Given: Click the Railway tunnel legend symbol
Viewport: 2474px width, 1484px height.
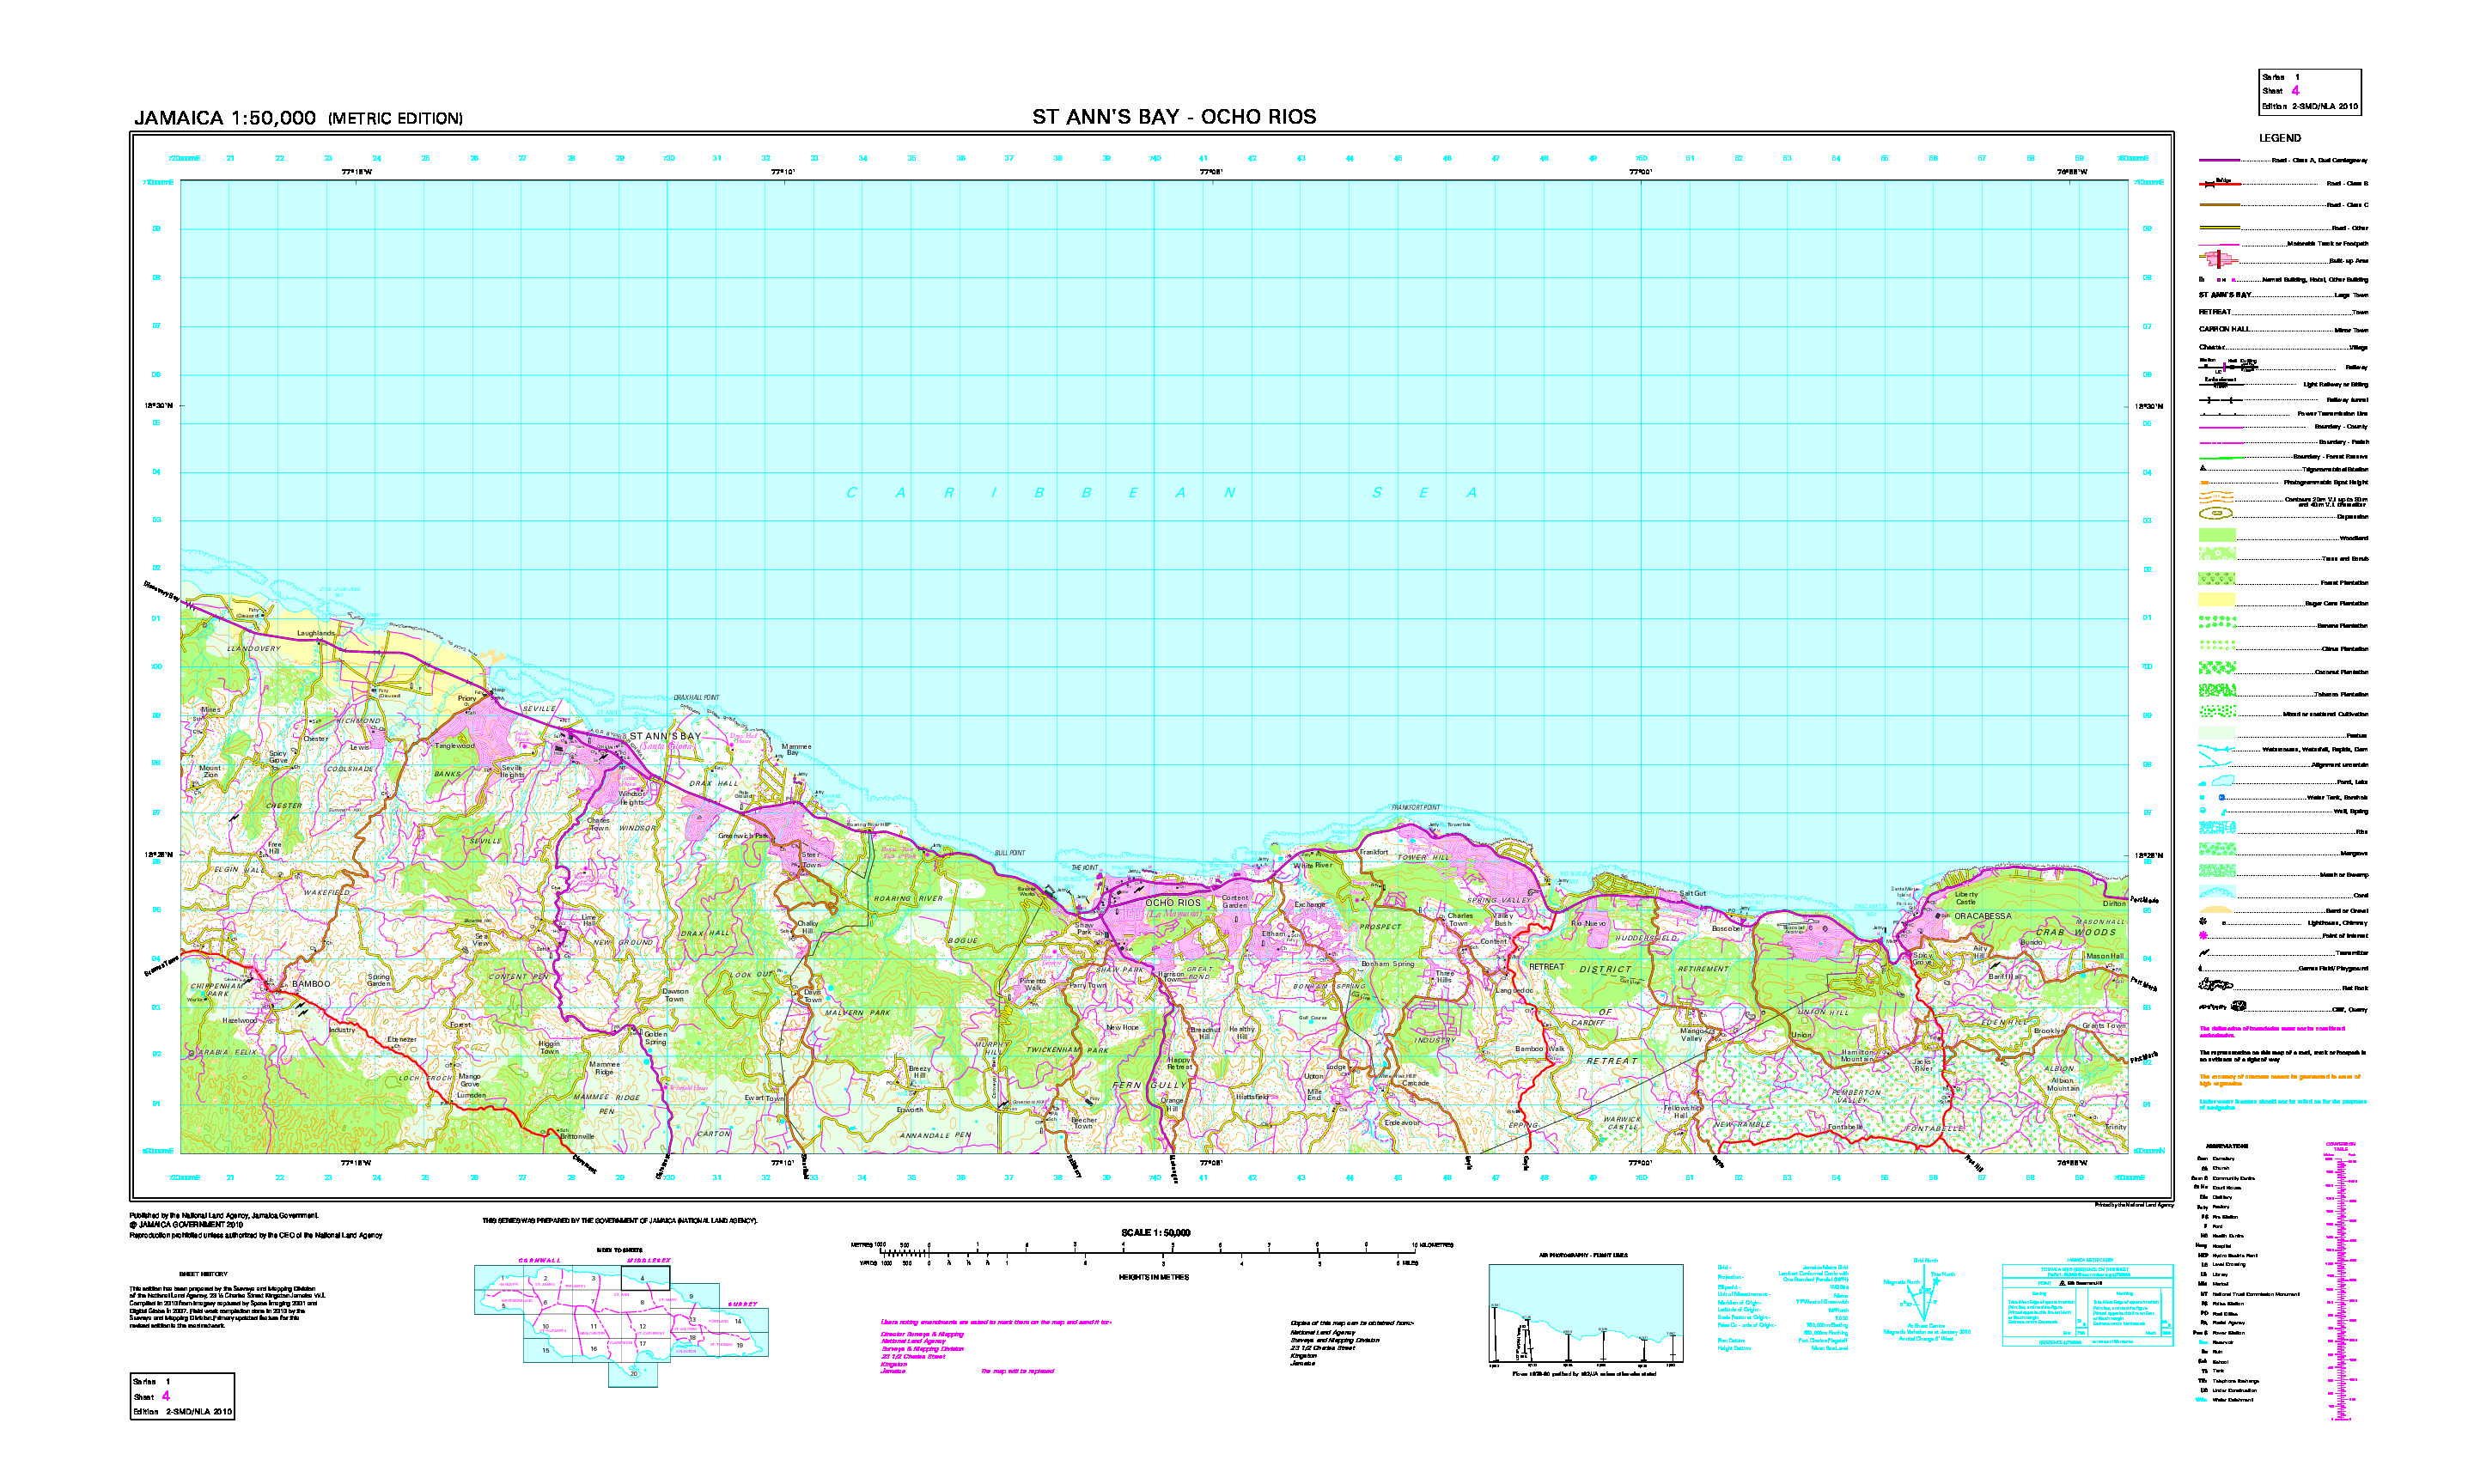Looking at the screenshot, I should pos(2219,400).
